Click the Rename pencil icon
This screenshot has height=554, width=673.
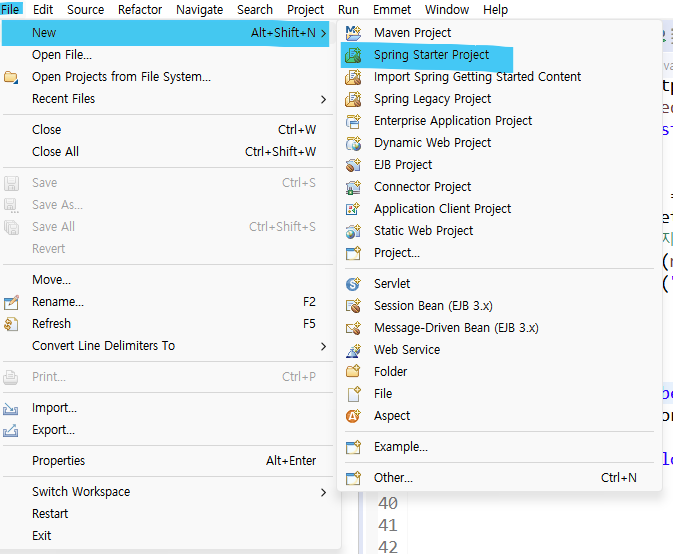tap(11, 302)
